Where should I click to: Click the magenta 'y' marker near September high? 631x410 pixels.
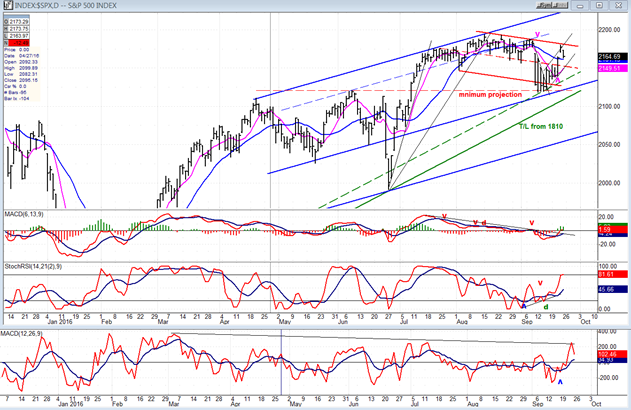pos(537,34)
